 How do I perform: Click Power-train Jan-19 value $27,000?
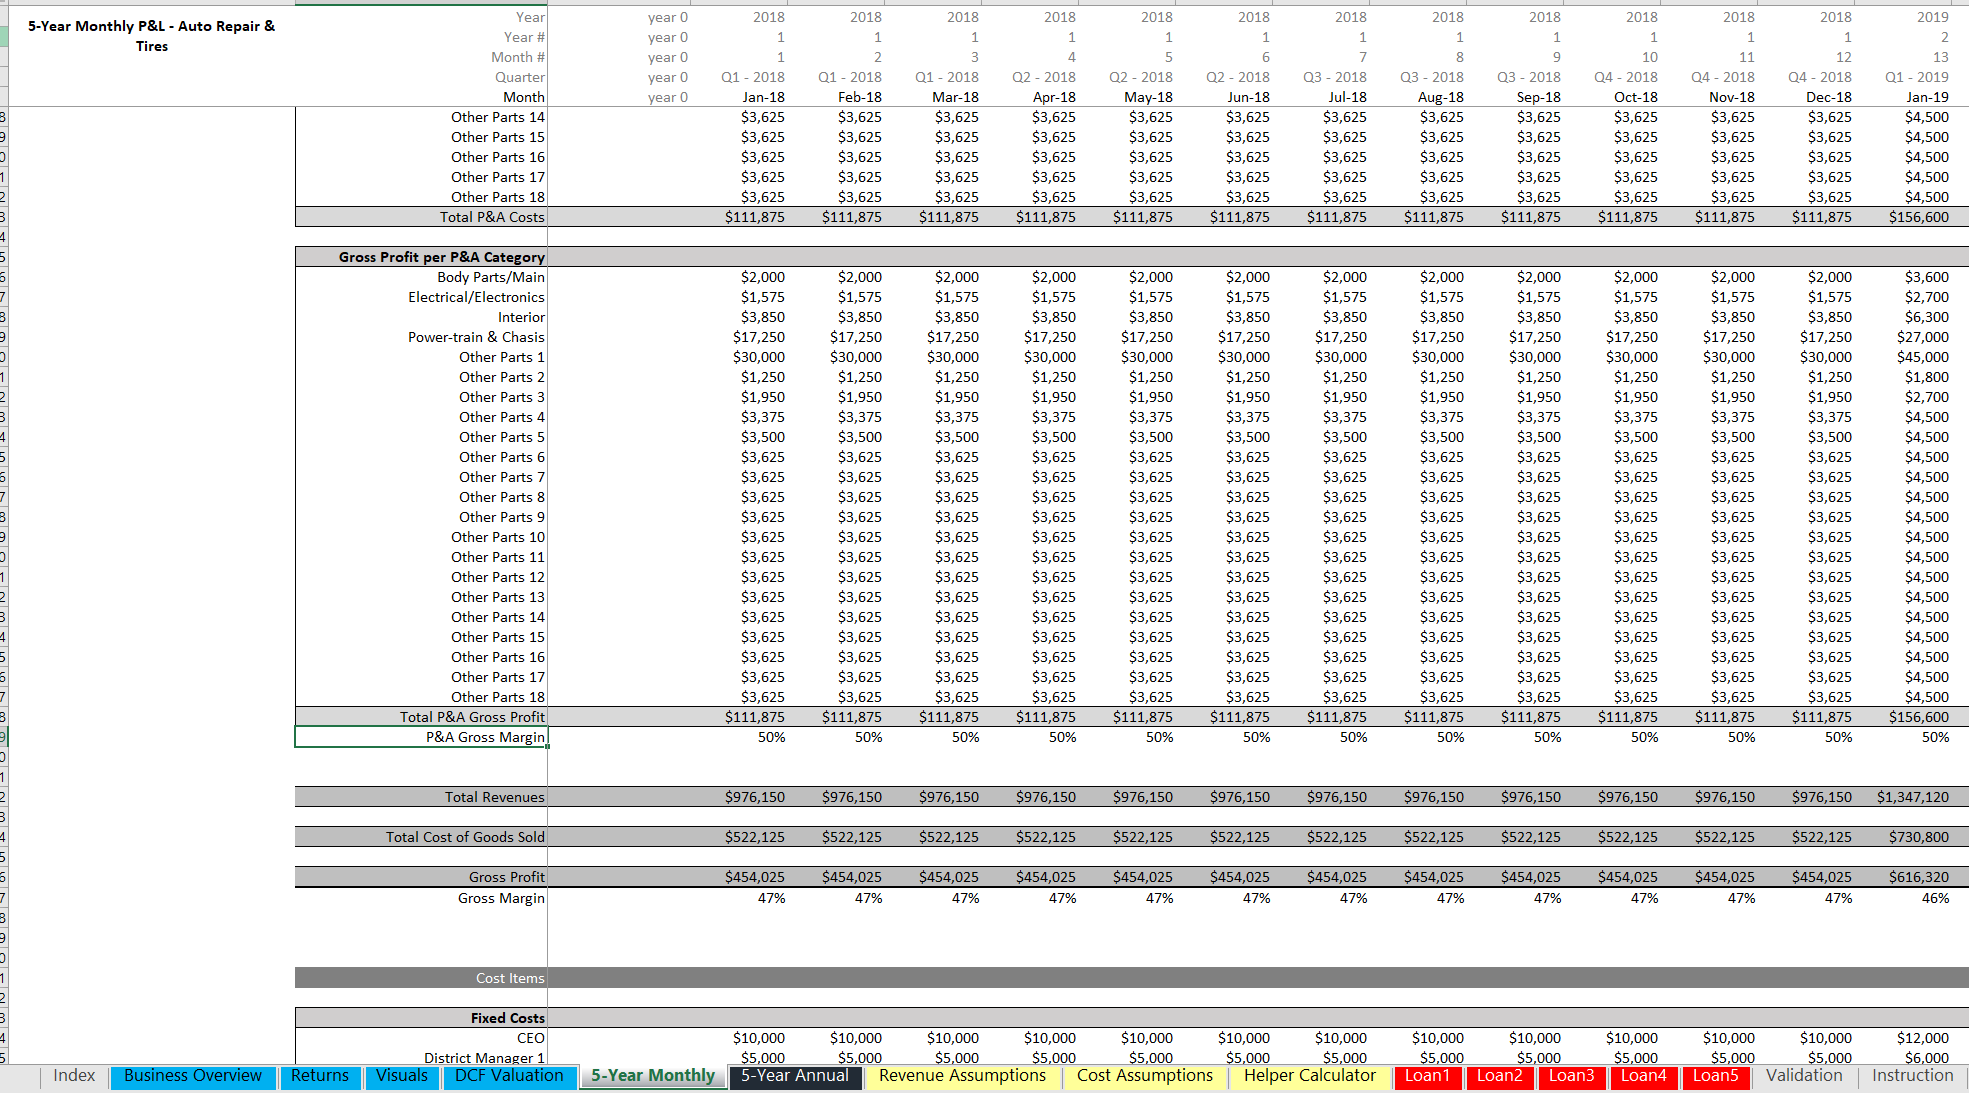1923,337
